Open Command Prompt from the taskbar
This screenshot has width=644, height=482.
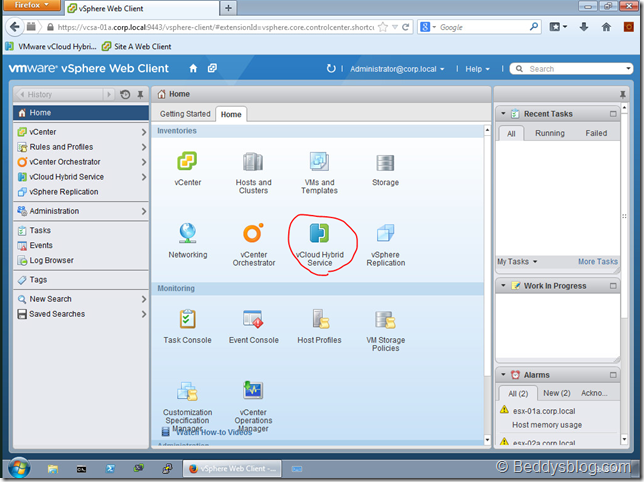click(x=81, y=469)
